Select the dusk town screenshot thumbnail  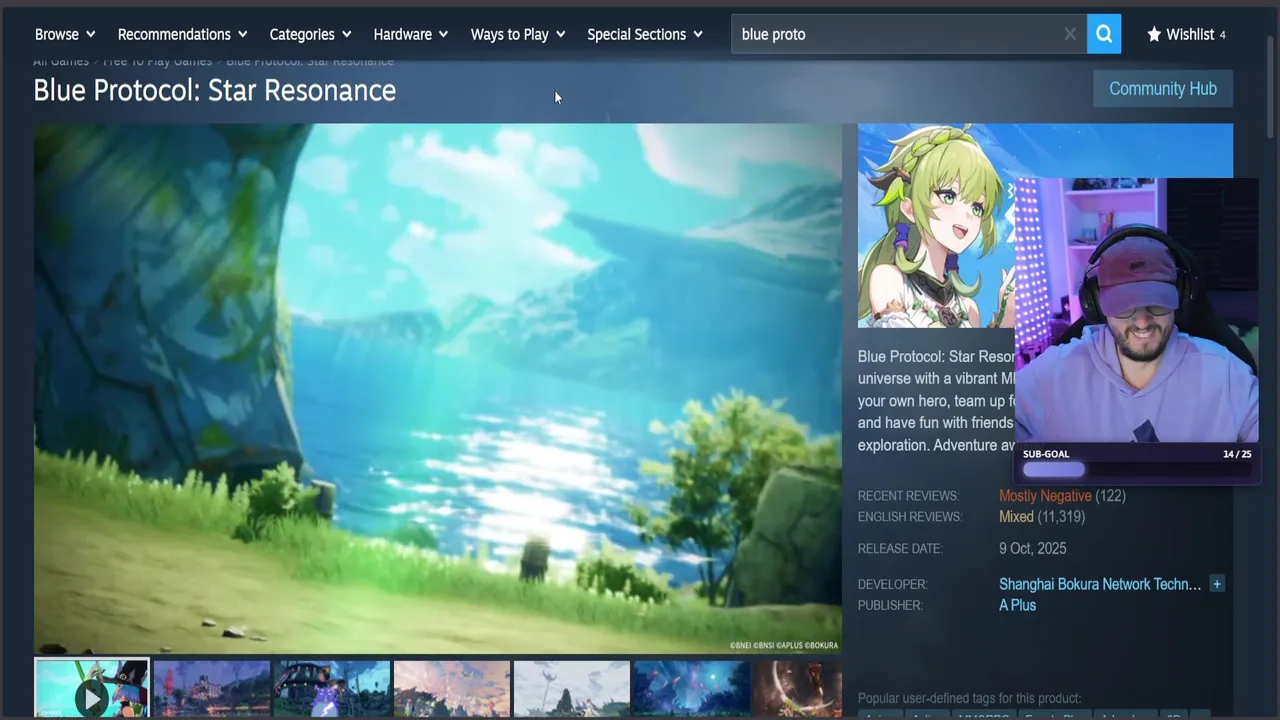(212, 688)
